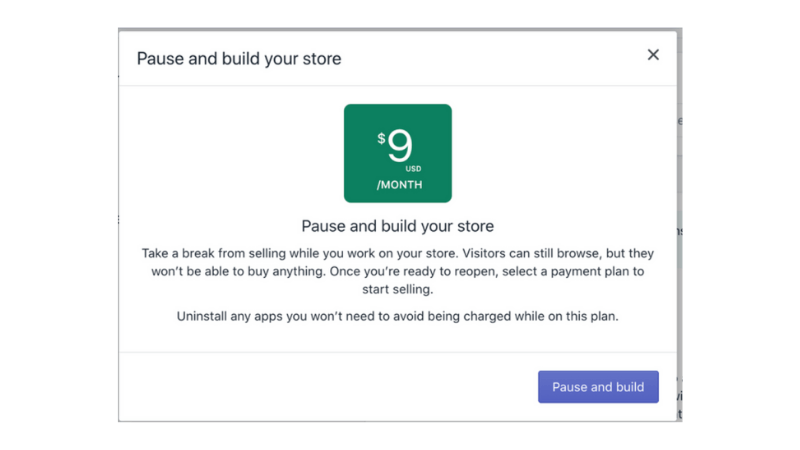Image resolution: width=800 pixels, height=450 pixels.
Task: Click empty footer area beside Pause button
Action: 327,387
